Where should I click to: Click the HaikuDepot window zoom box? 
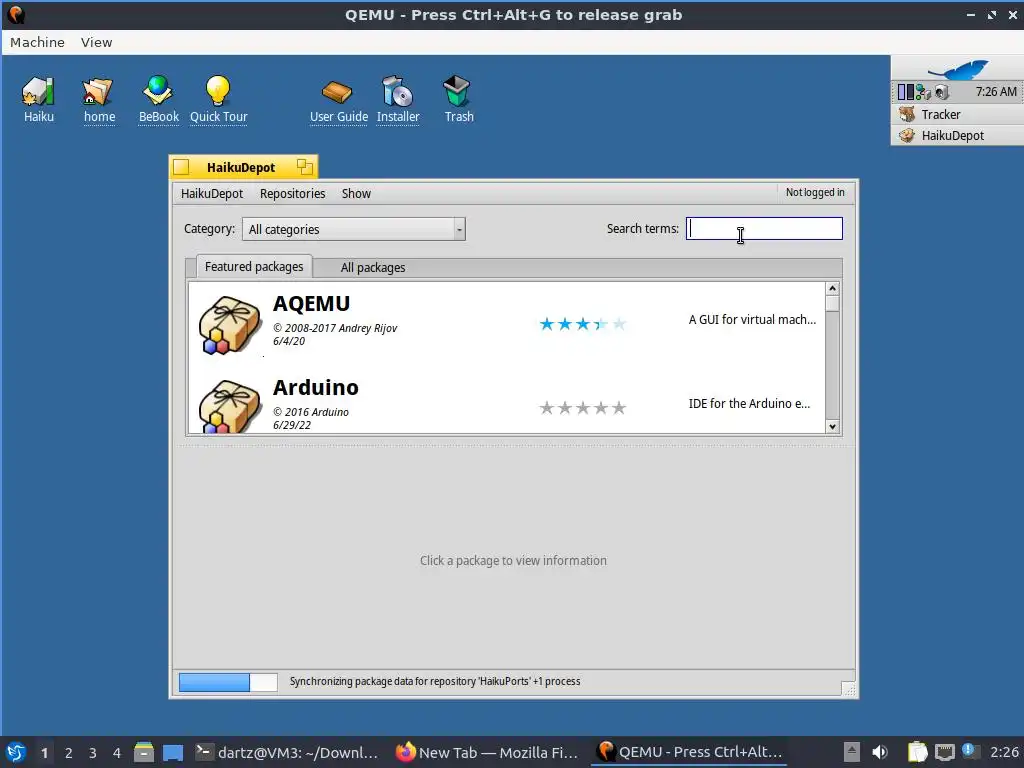pos(304,167)
